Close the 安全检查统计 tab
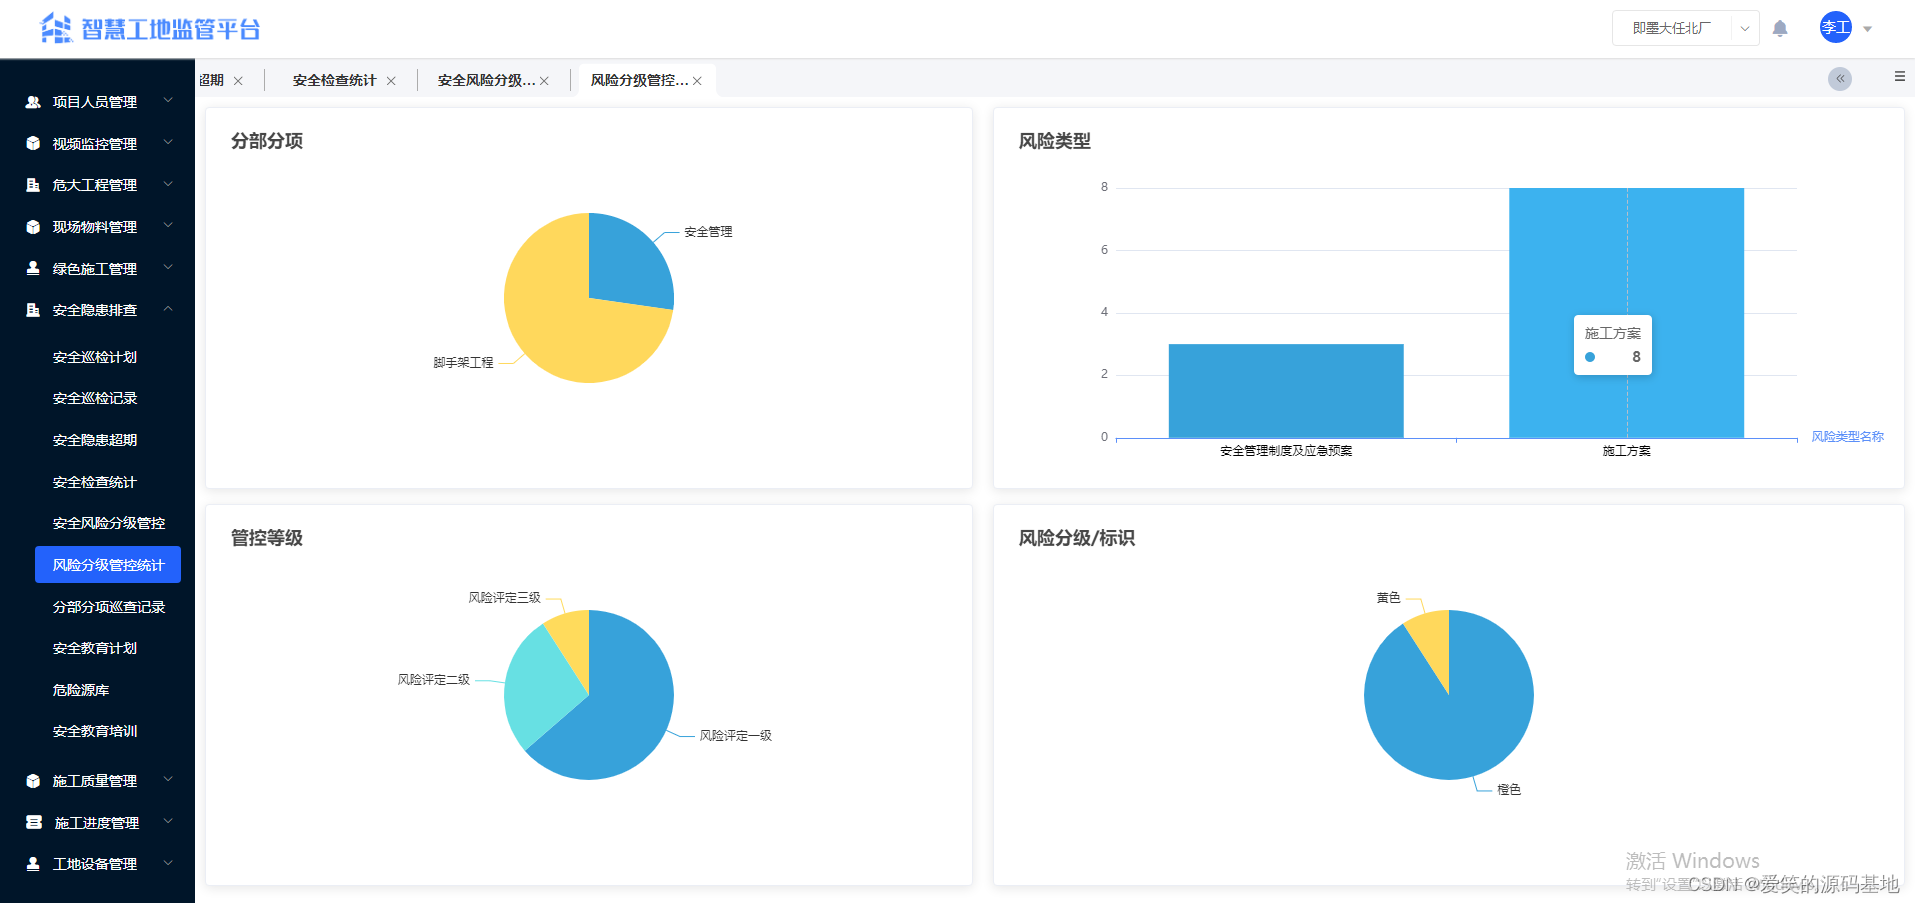This screenshot has height=903, width=1915. click(391, 81)
